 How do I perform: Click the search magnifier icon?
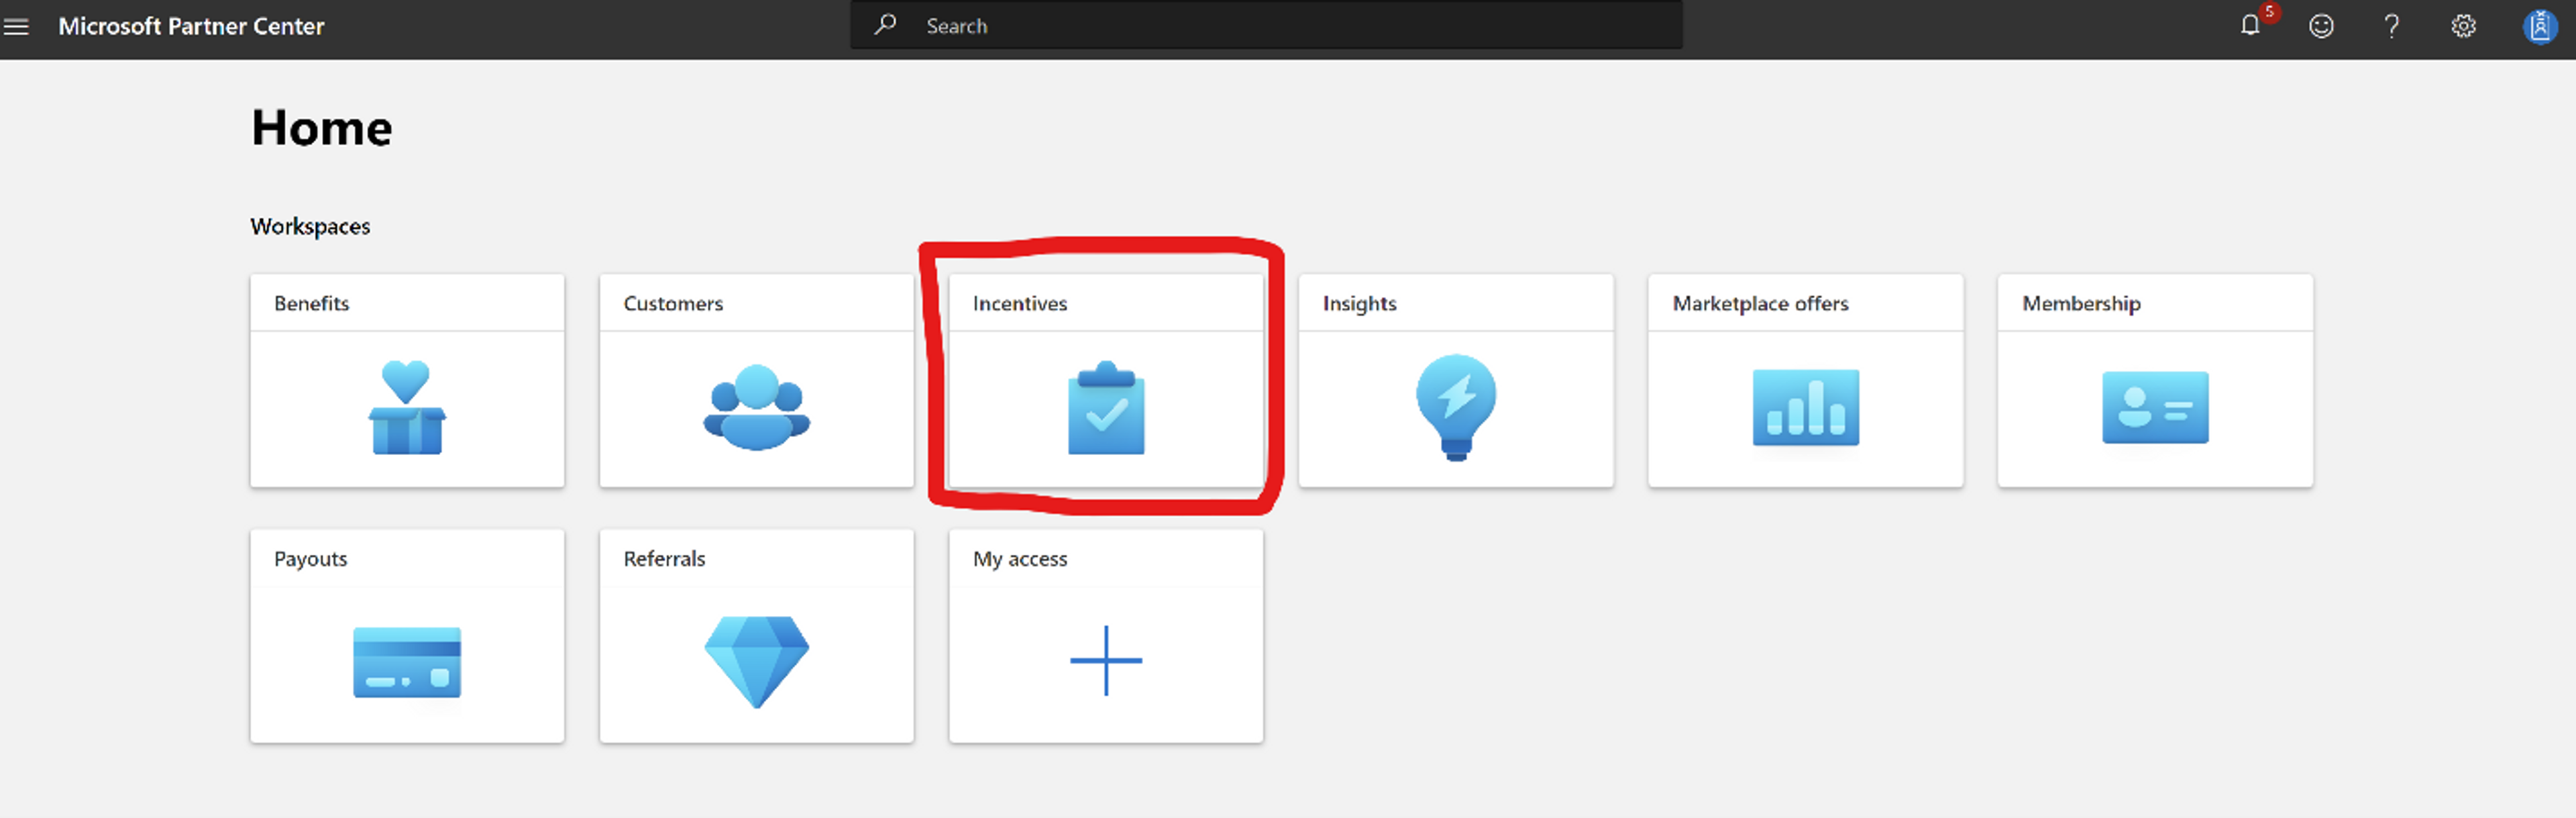click(x=885, y=25)
